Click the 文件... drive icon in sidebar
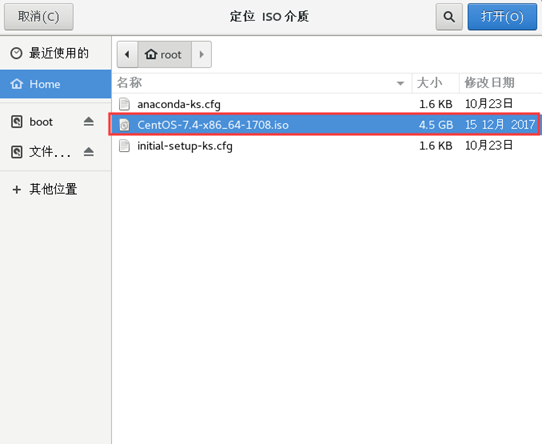Screen dimensions: 542x444 (x=17, y=152)
